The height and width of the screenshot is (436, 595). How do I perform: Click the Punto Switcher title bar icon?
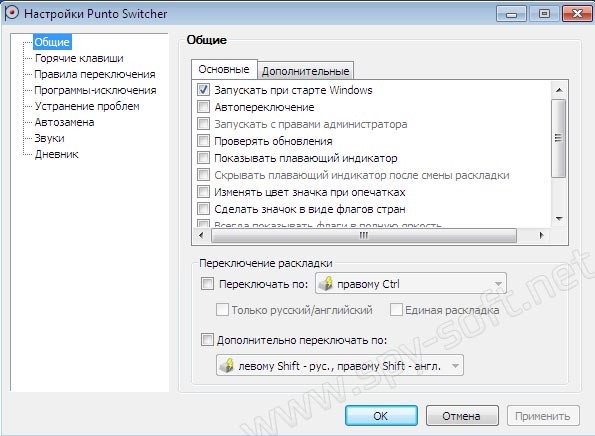tap(12, 14)
